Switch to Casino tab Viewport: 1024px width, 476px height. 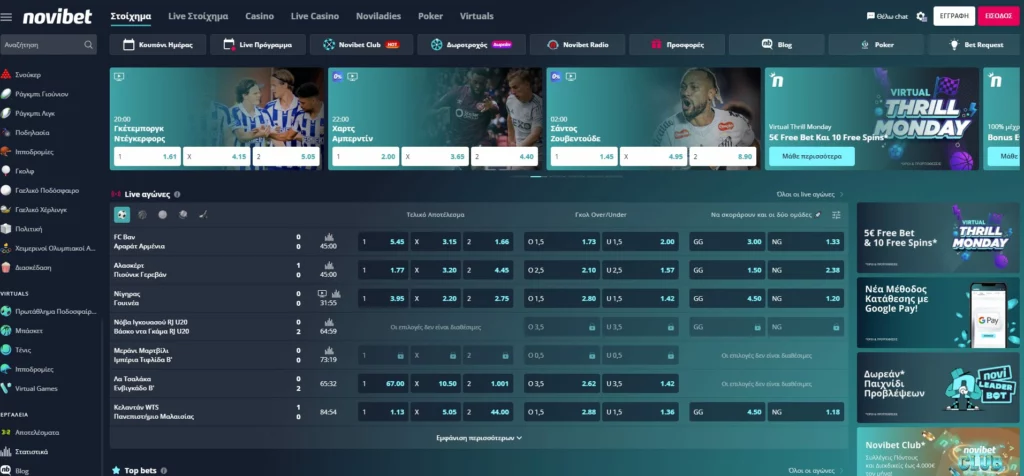point(259,16)
